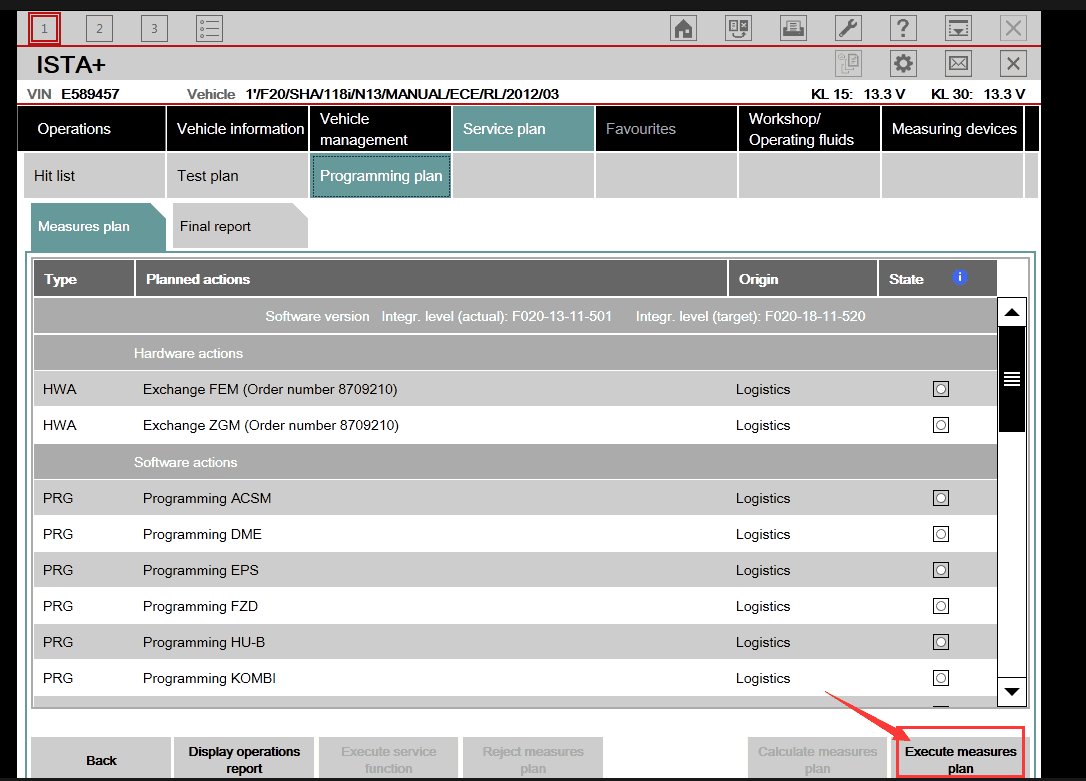Open the envelope feedback icon
Image resolution: width=1086 pixels, height=781 pixels.
(x=958, y=64)
